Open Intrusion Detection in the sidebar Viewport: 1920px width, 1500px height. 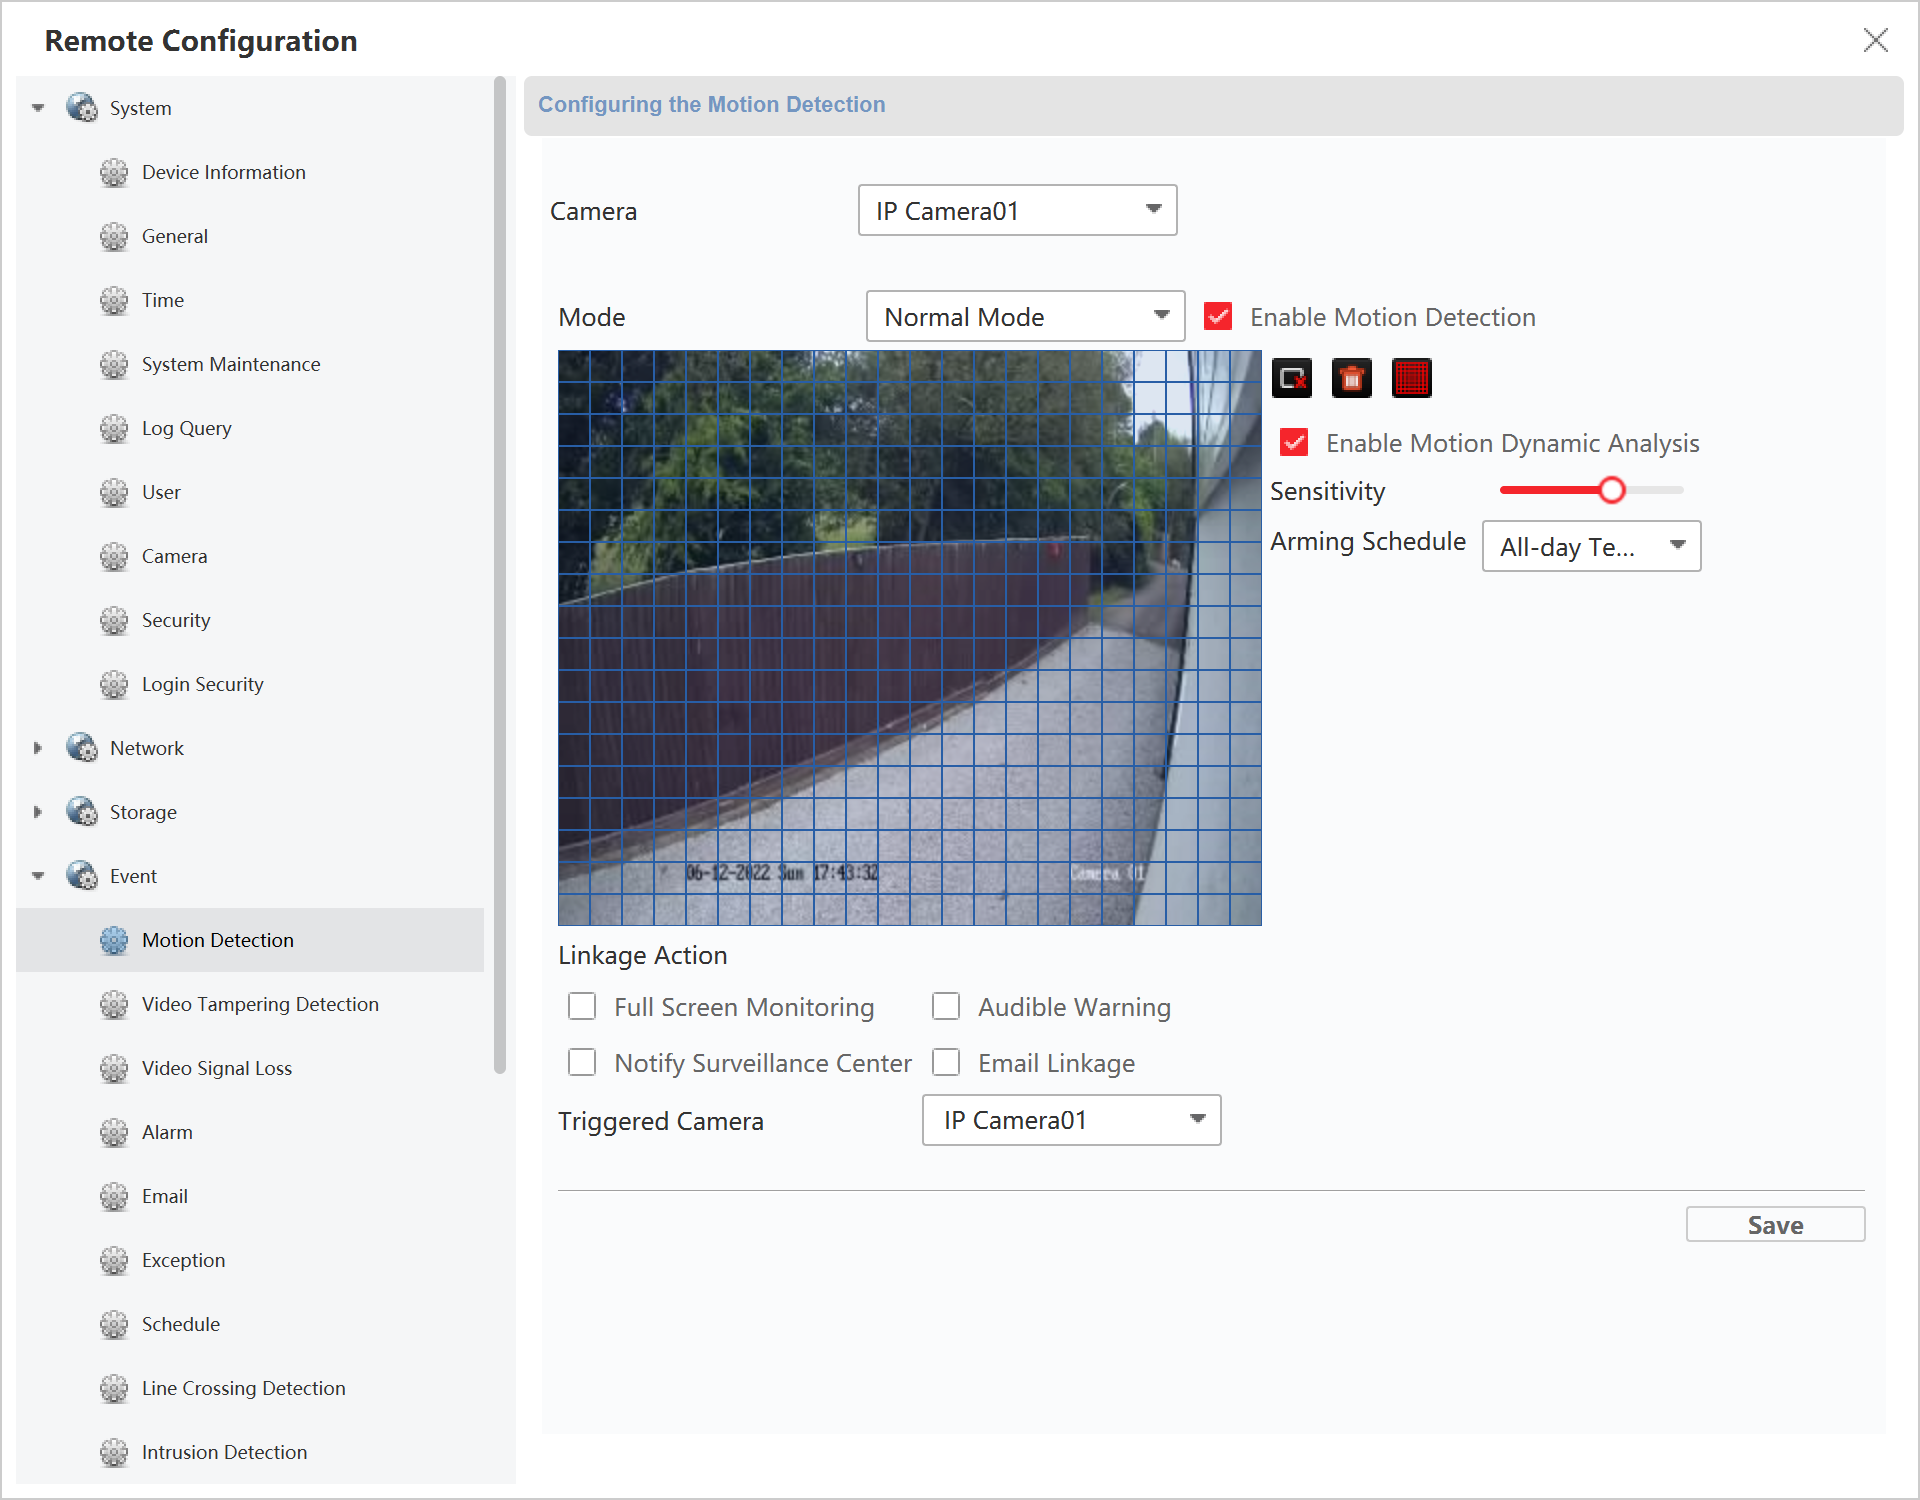pos(224,1452)
